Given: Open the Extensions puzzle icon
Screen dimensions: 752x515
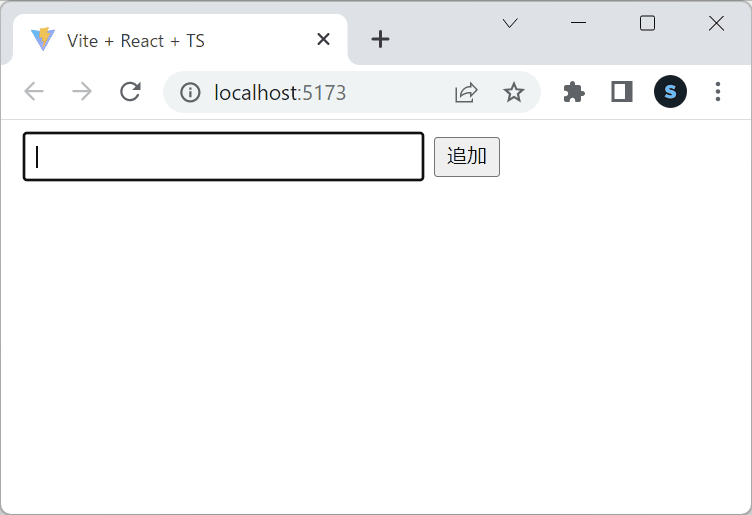Looking at the screenshot, I should 574,92.
